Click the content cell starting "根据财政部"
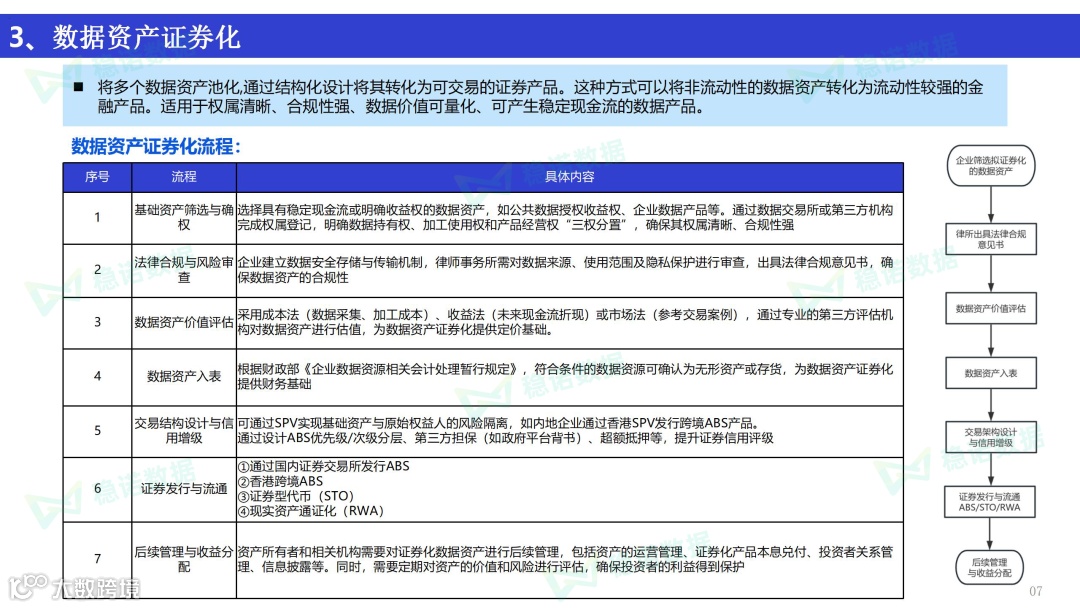Image resolution: width=1080 pixels, height=608 pixels. click(x=570, y=377)
